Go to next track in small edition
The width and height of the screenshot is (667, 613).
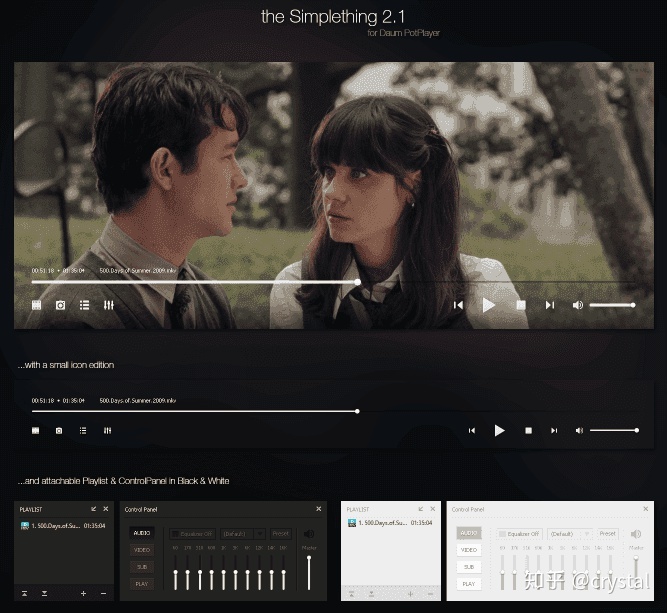click(x=554, y=431)
